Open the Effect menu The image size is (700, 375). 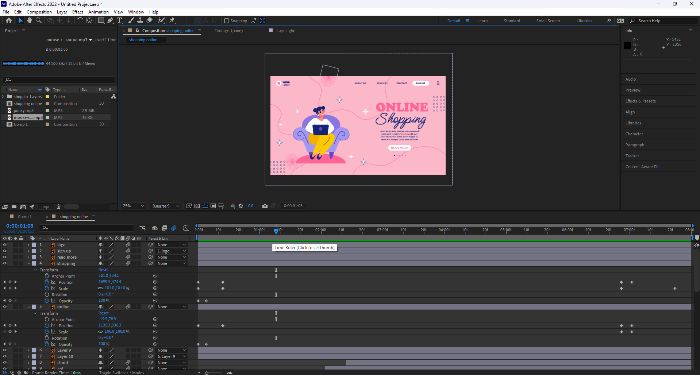click(x=78, y=12)
